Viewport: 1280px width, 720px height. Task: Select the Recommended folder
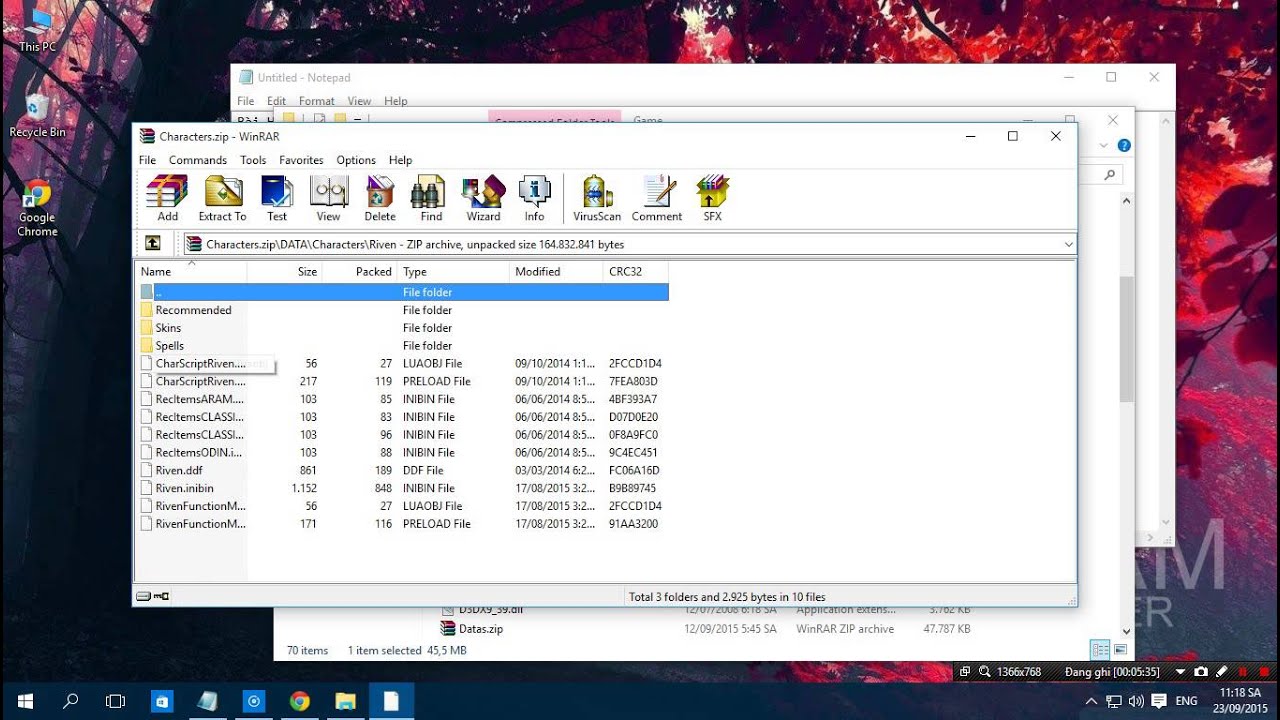402,310
